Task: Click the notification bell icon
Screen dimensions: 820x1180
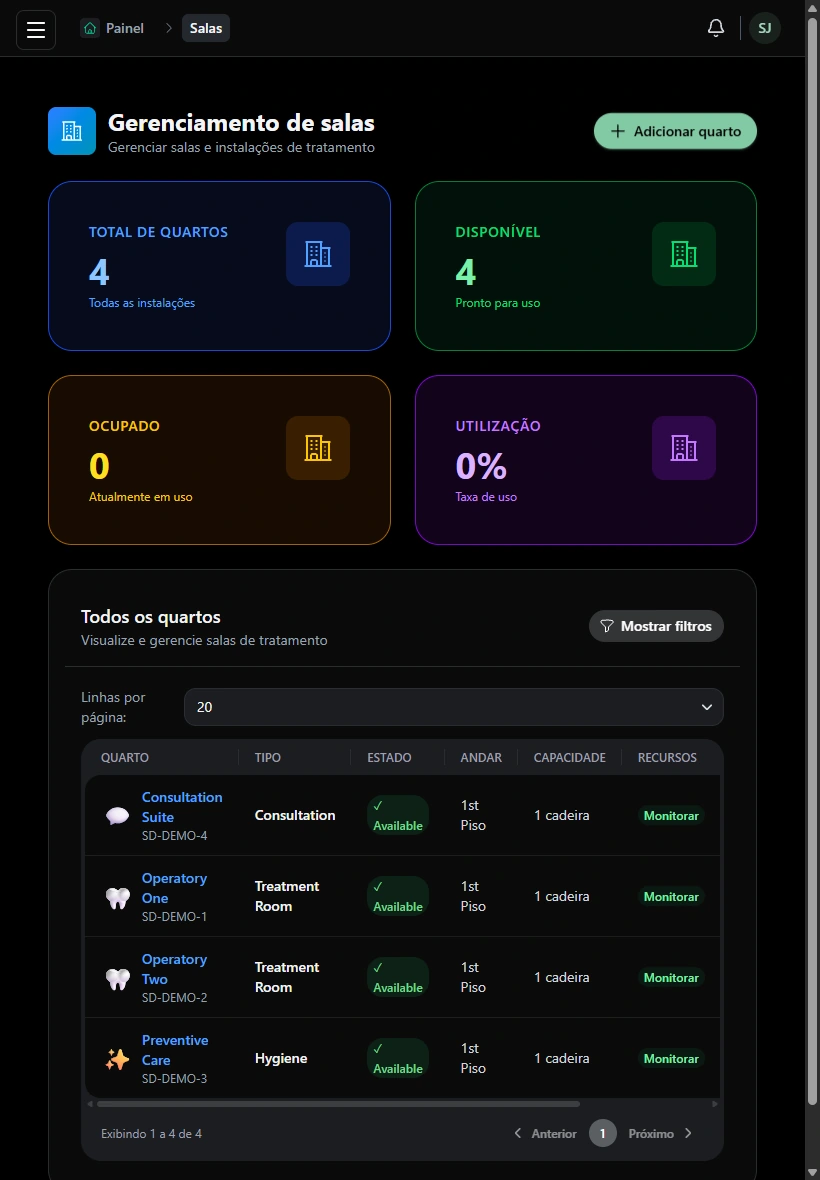Action: click(715, 28)
